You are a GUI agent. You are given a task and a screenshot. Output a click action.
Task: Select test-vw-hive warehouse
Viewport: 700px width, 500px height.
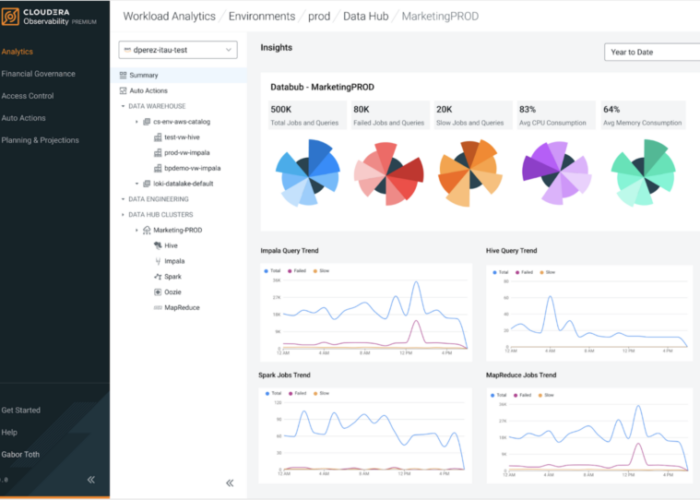[182, 137]
